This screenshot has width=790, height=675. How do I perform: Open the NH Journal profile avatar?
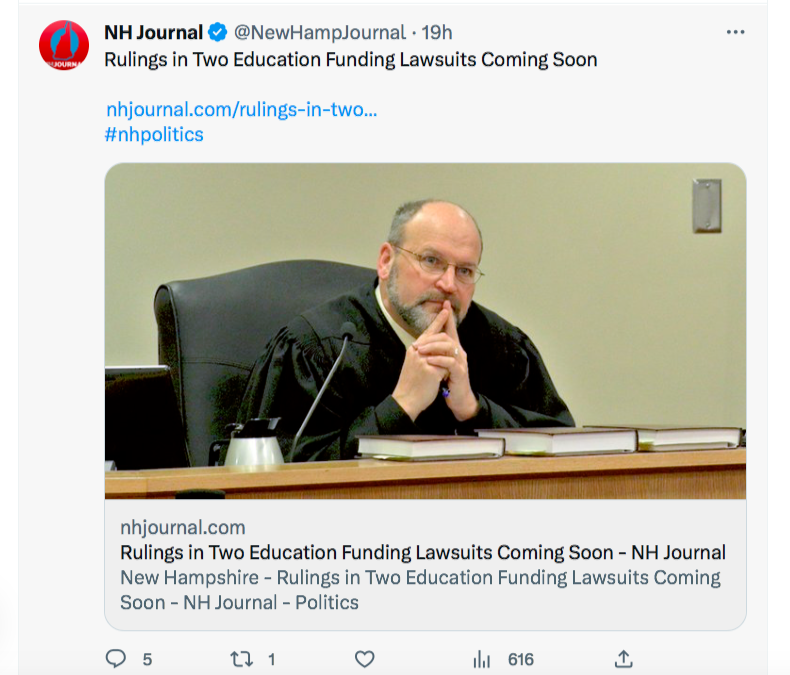tap(64, 45)
